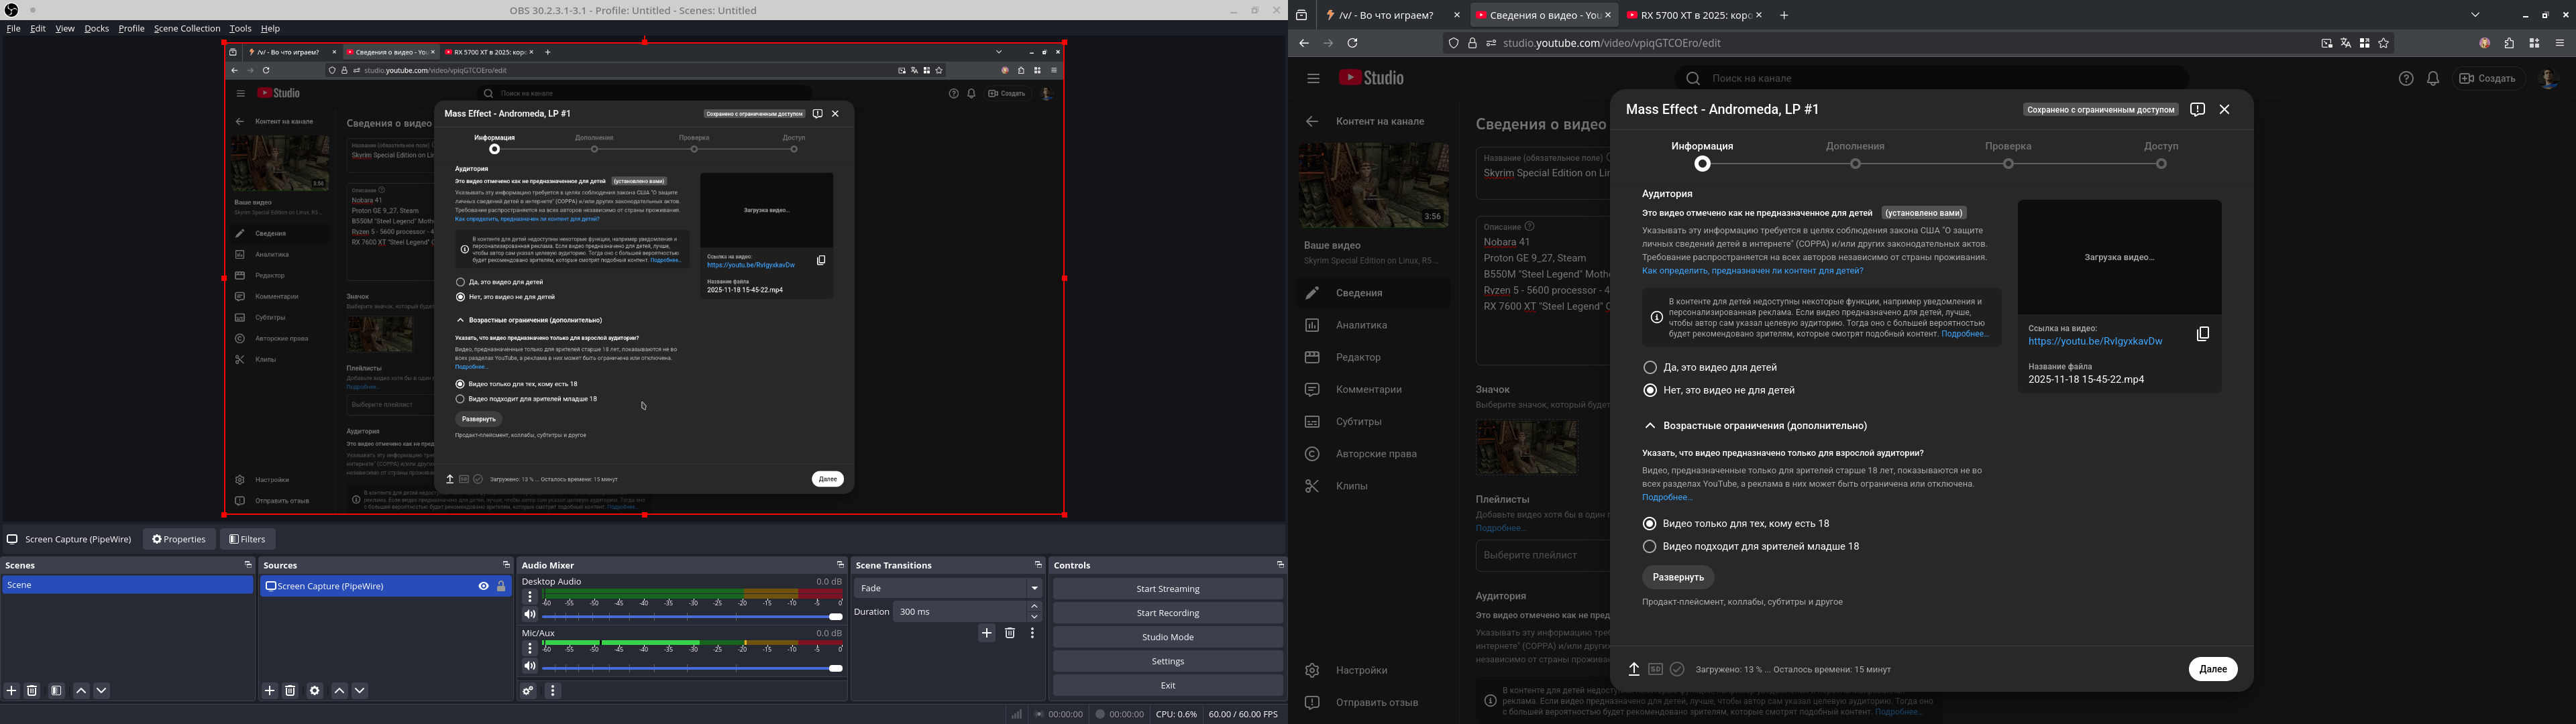Viewport: 2576px width, 724px height.
Task: Open advanced audio properties gear
Action: pos(529,691)
